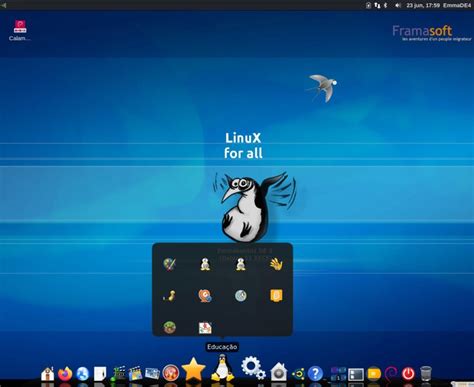Click the Bluetooth icon in top panel

pos(386,5)
